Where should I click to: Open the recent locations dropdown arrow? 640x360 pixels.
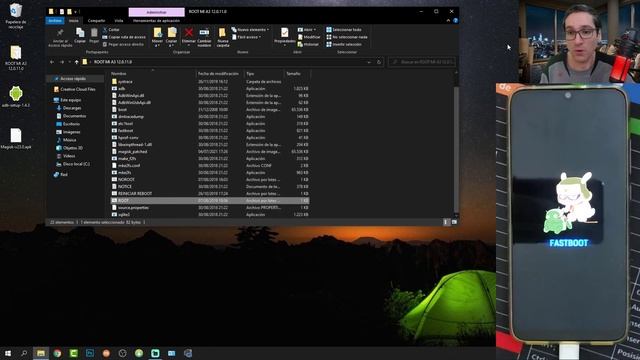click(x=69, y=62)
